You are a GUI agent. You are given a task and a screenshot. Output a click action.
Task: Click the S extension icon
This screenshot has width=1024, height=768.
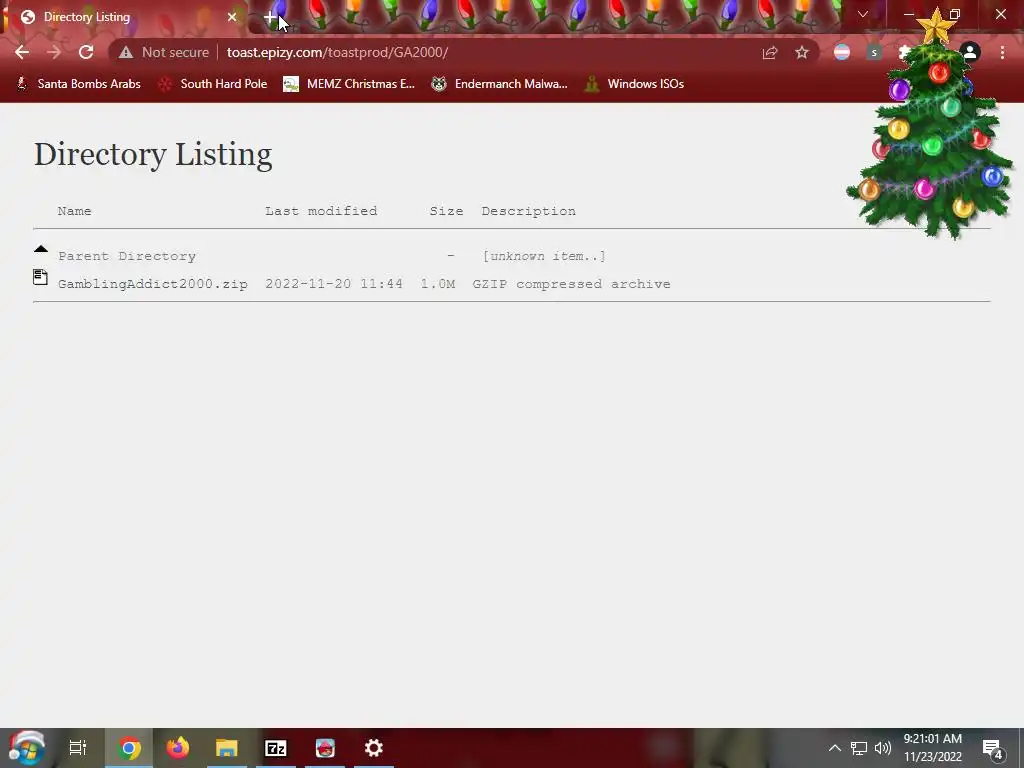click(x=874, y=52)
